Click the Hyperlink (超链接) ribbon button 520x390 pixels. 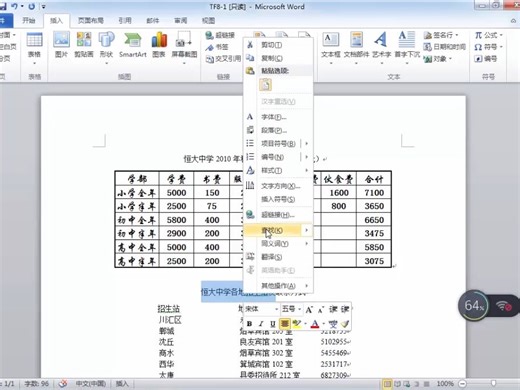click(220, 35)
